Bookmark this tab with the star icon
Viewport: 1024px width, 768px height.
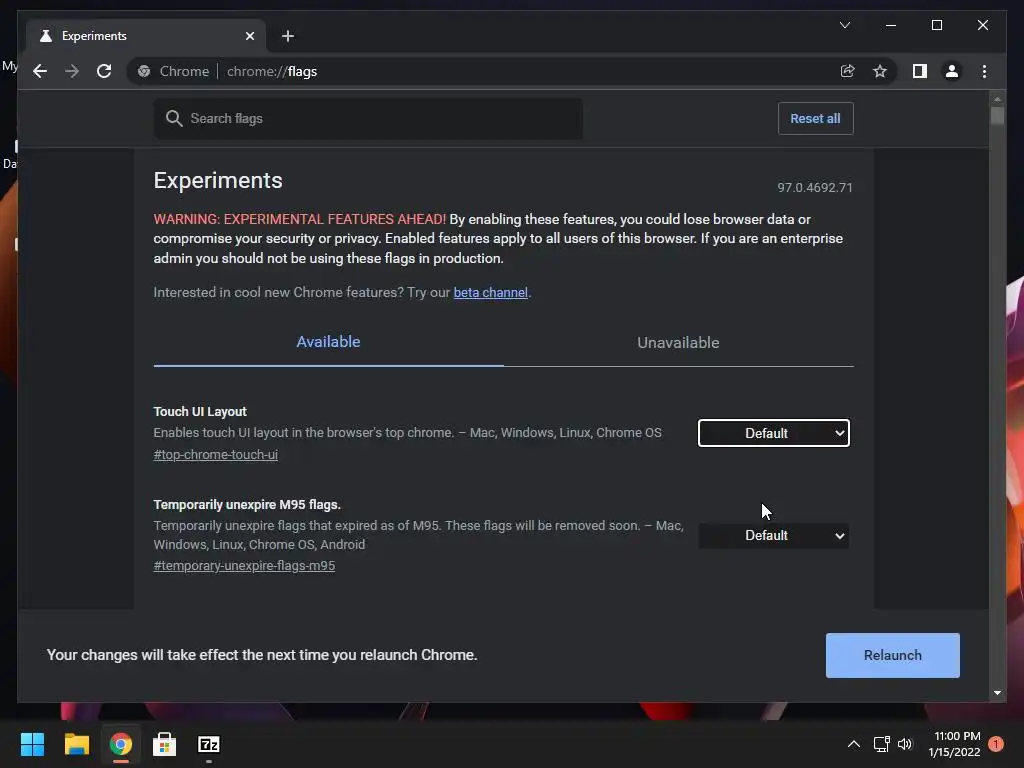tap(880, 71)
